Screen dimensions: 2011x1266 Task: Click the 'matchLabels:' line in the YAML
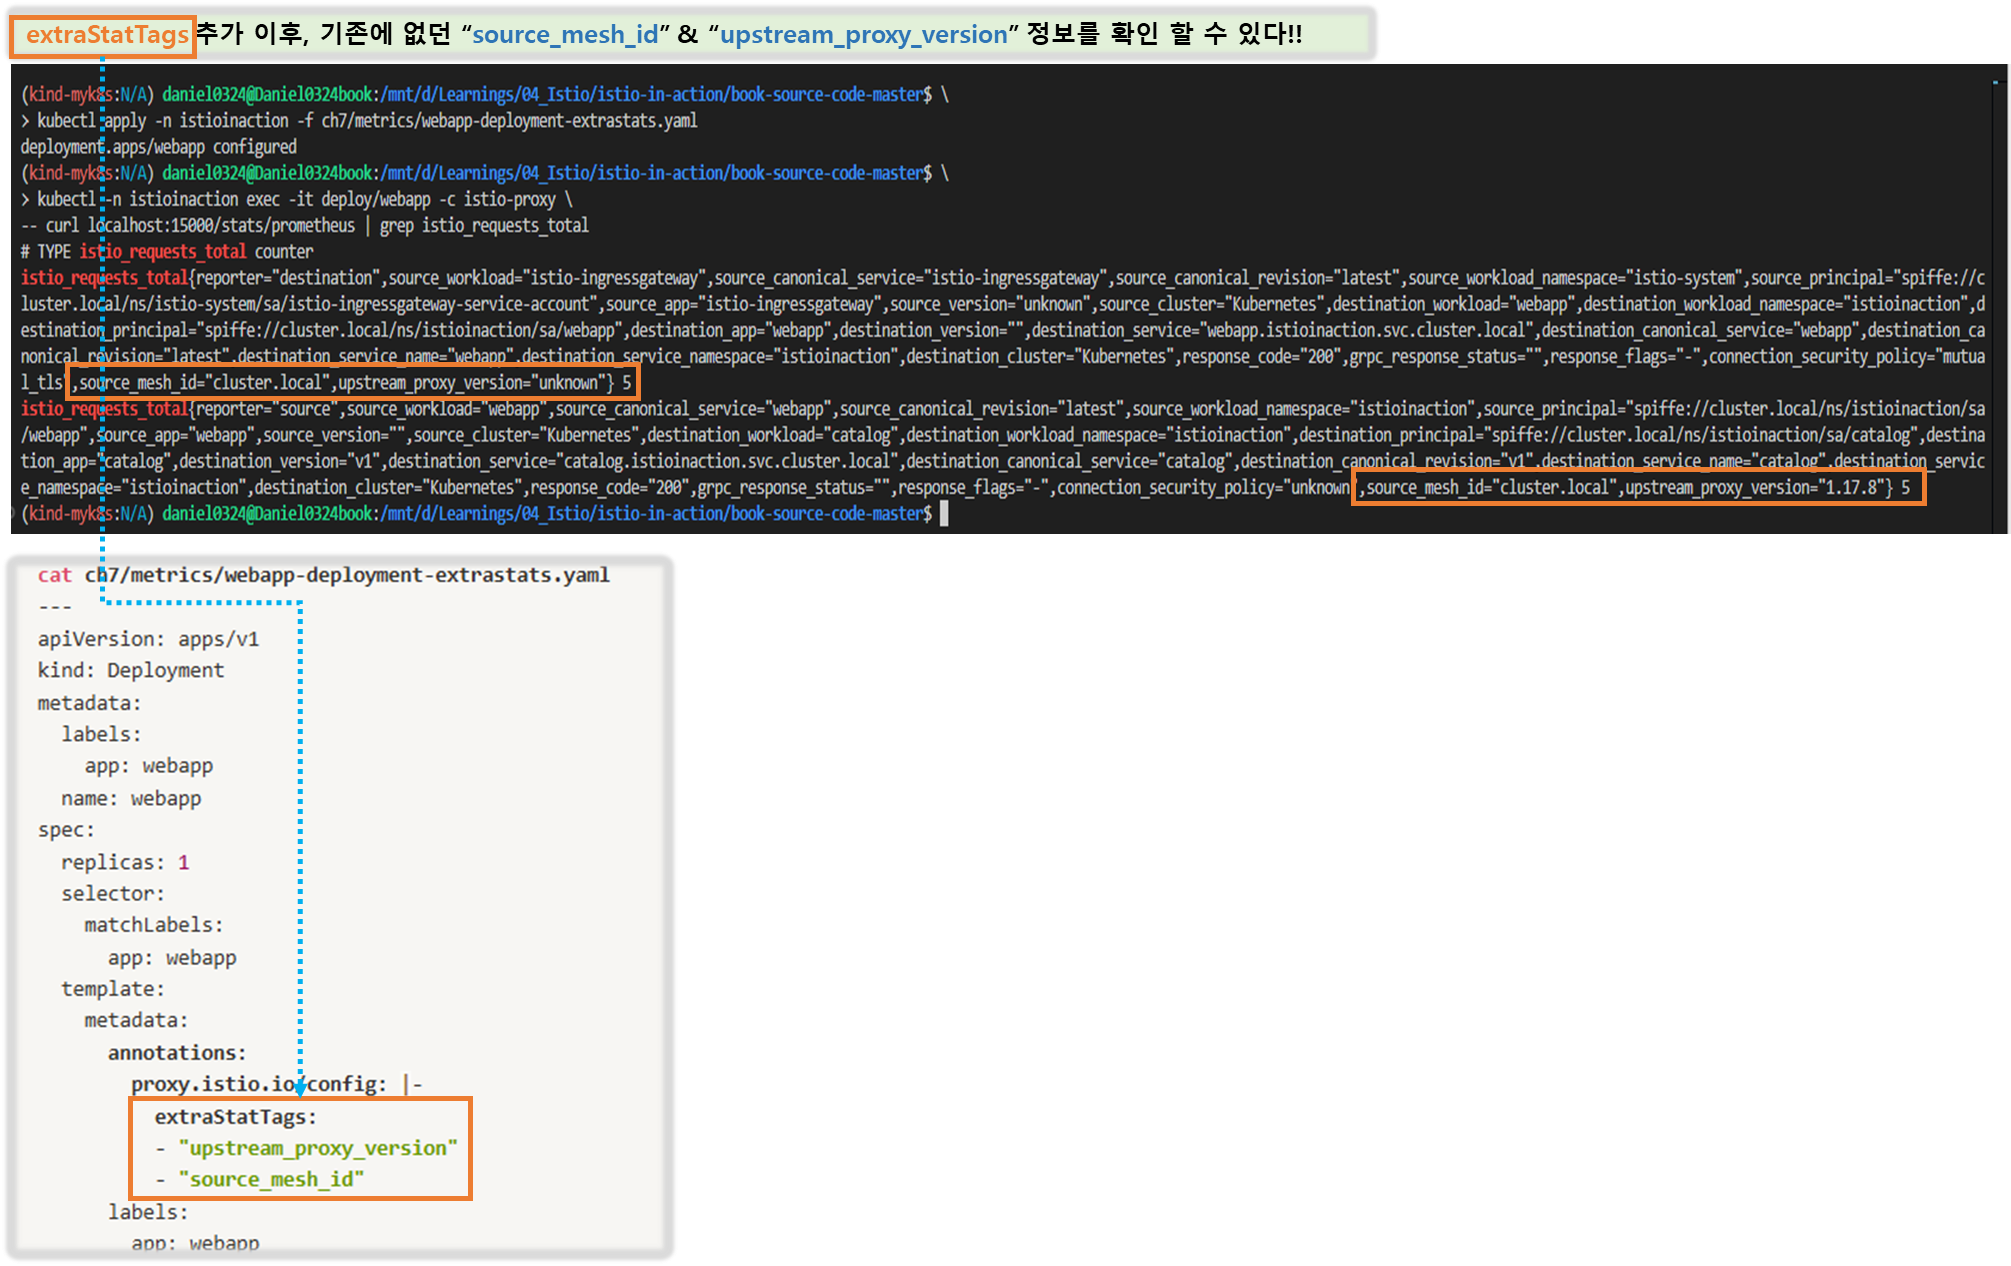[153, 925]
